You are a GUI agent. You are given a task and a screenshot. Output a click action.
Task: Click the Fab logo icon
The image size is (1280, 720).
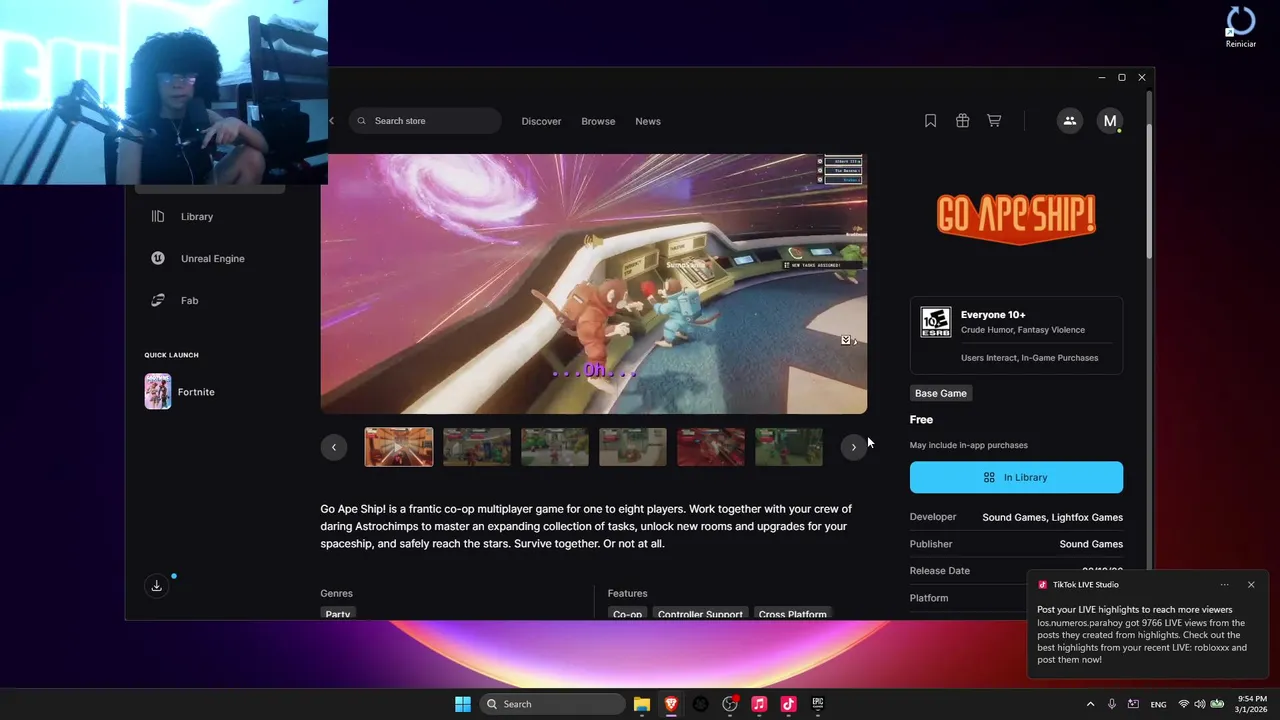[x=158, y=300]
